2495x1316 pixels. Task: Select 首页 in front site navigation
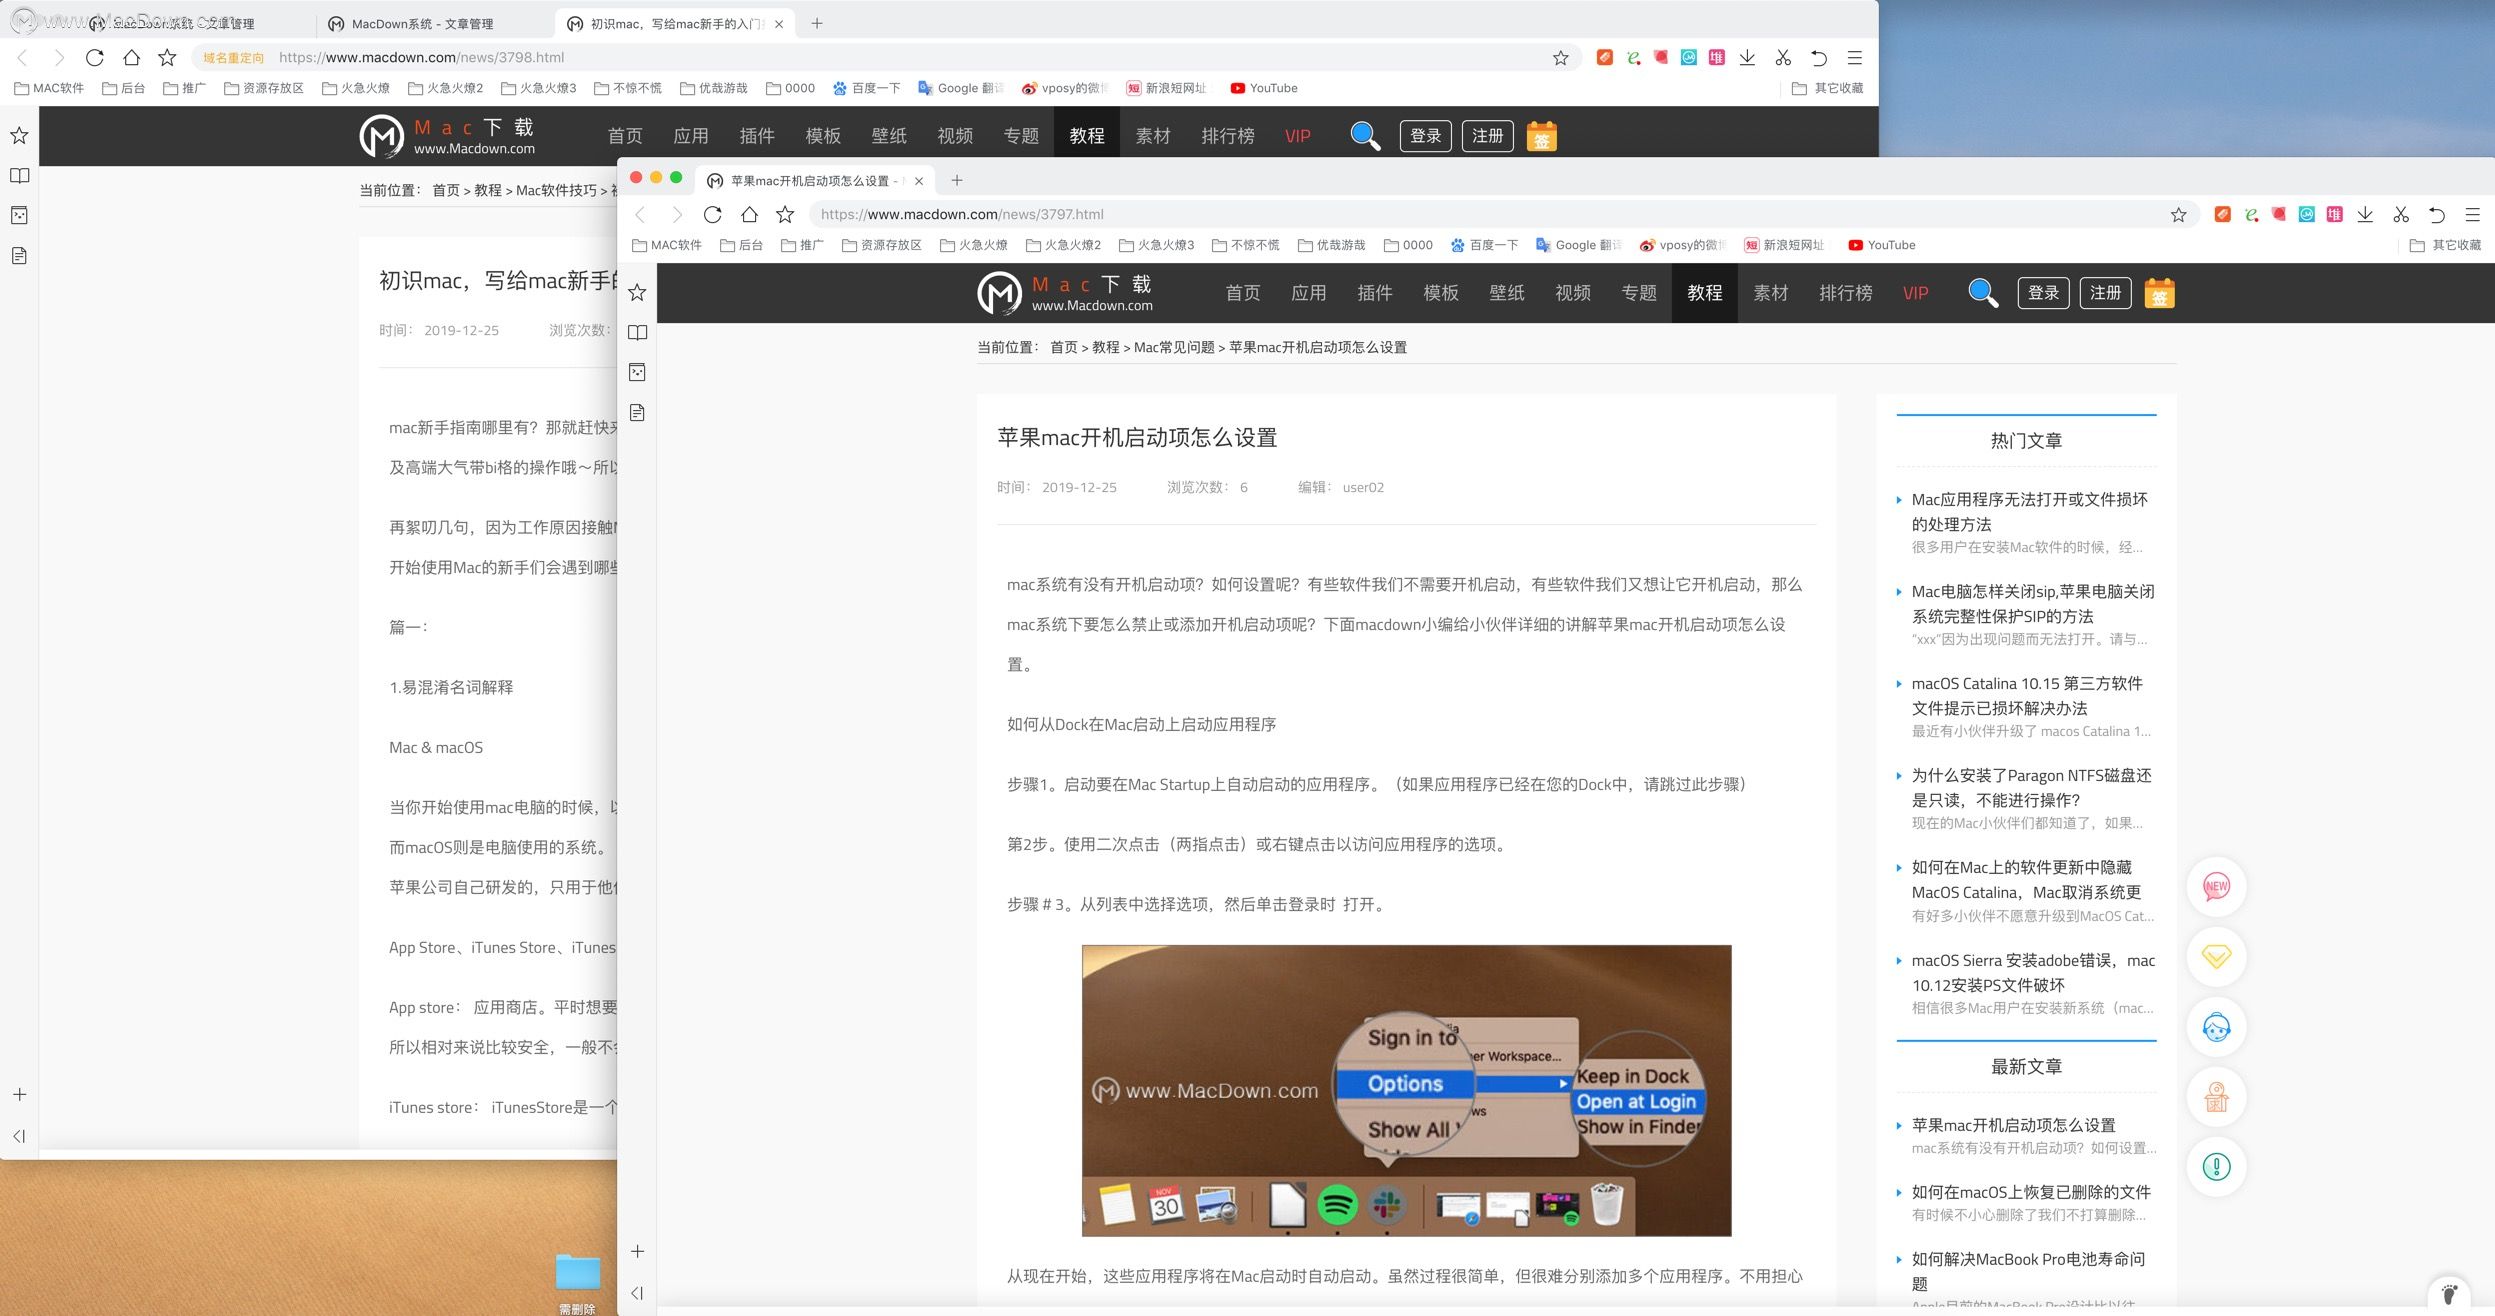point(1243,293)
